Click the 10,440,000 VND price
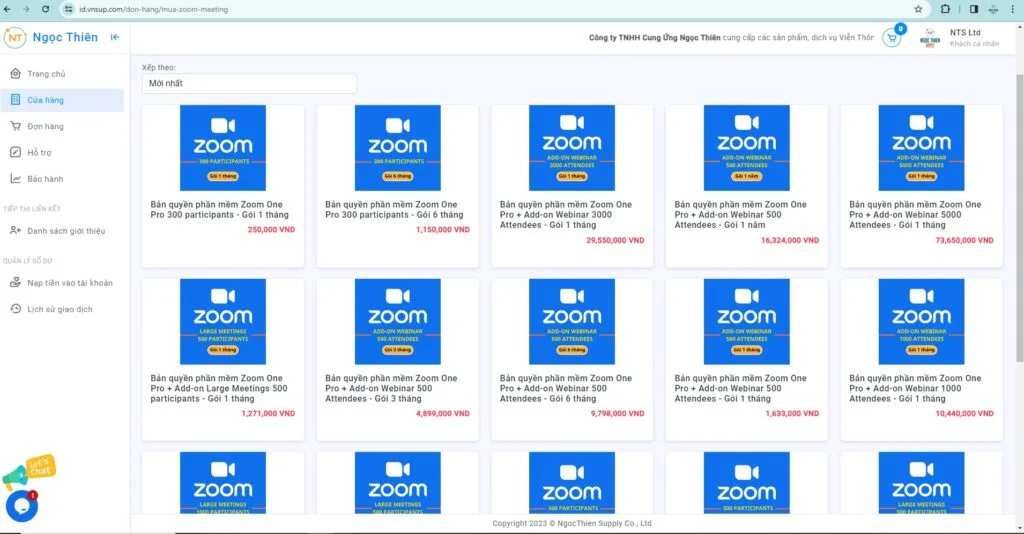 pyautogui.click(x=965, y=413)
